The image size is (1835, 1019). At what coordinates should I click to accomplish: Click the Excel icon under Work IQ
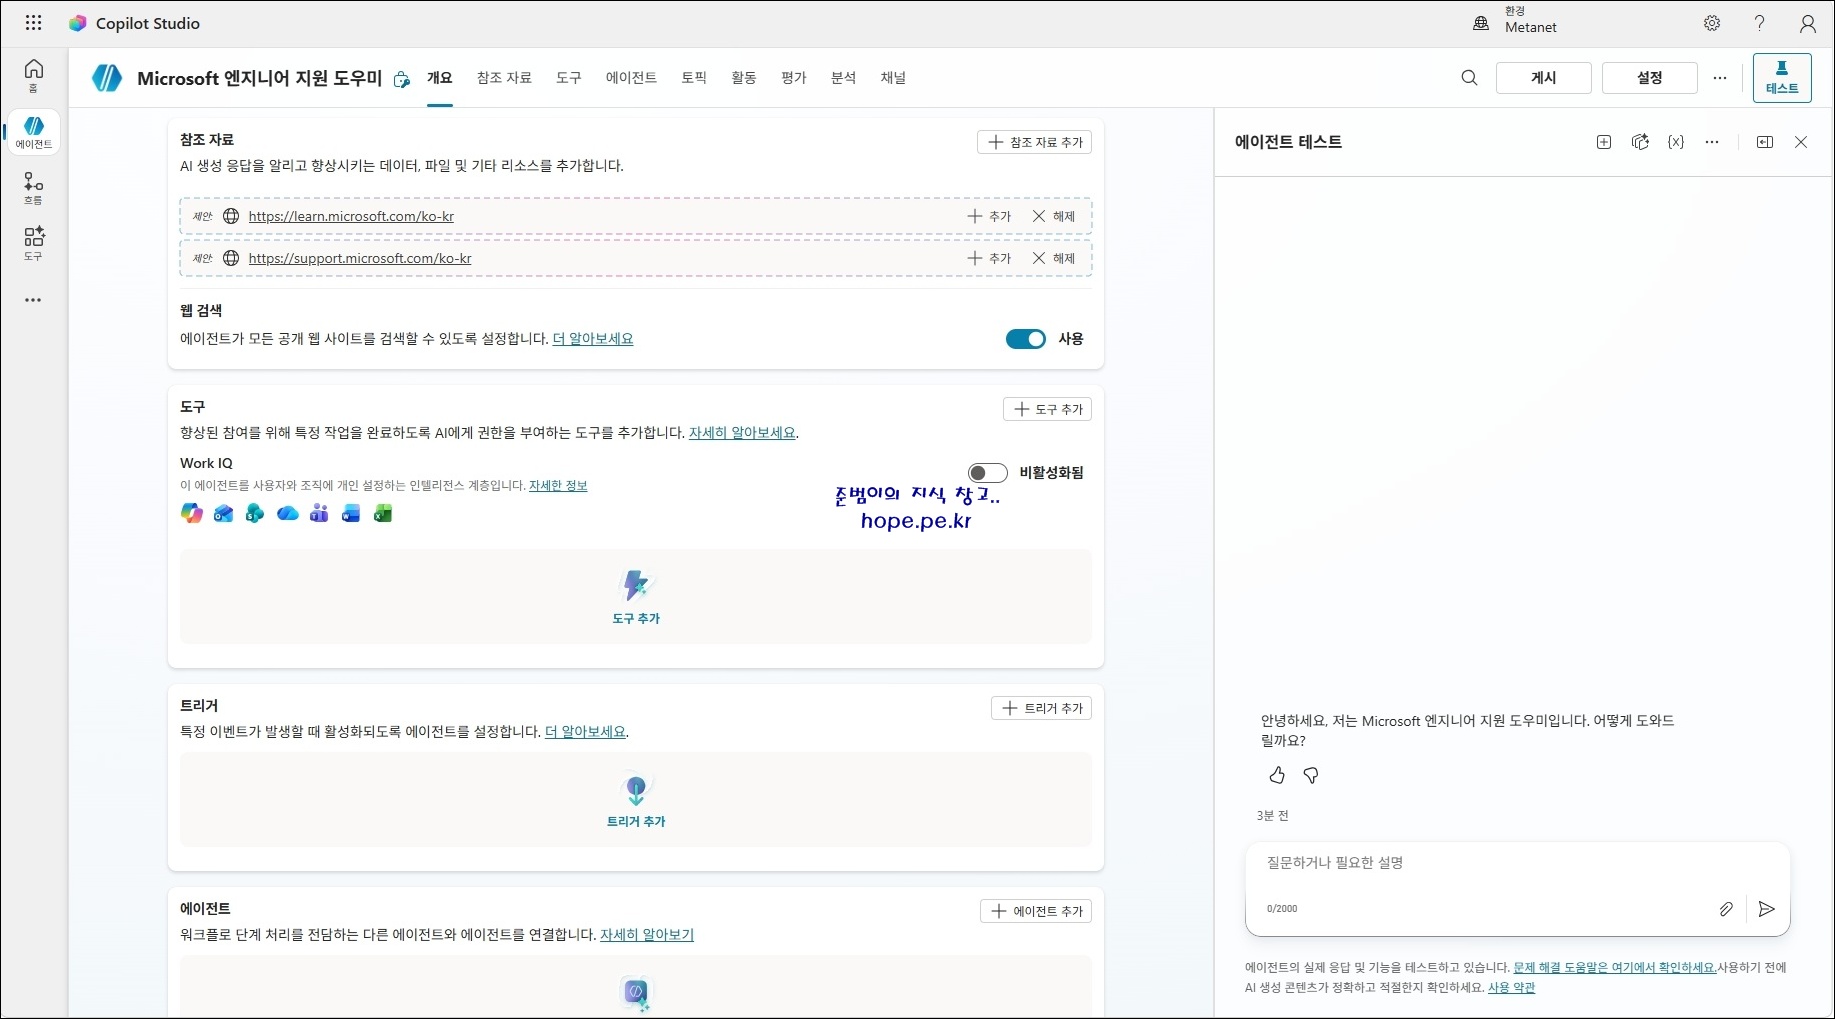383,514
